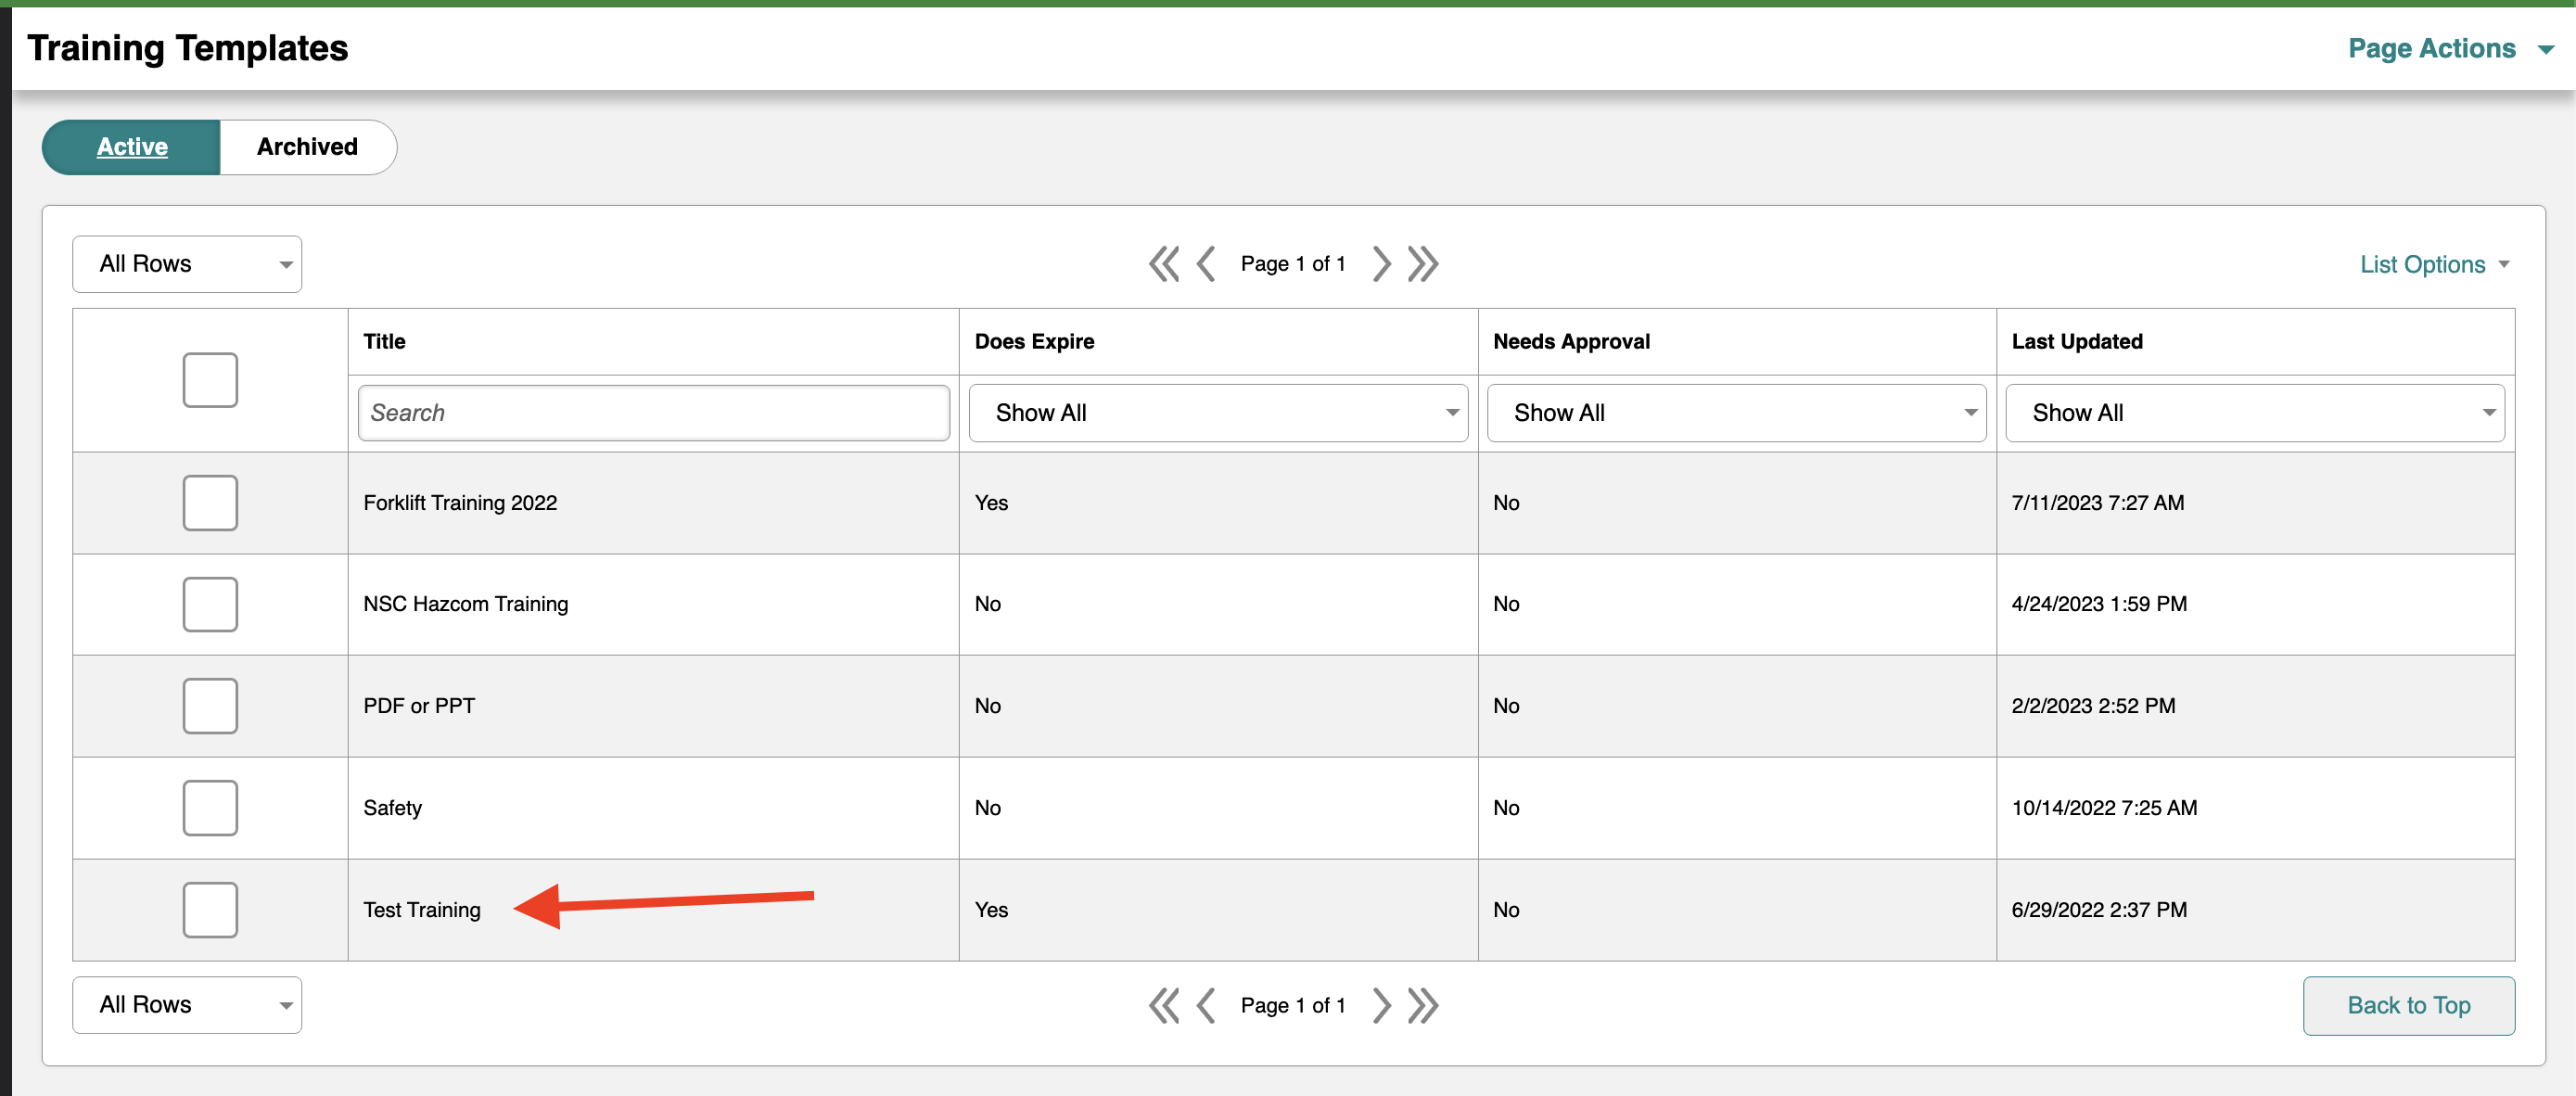Open NSC Hazcom Training template
The width and height of the screenshot is (2576, 1096).
point(465,604)
